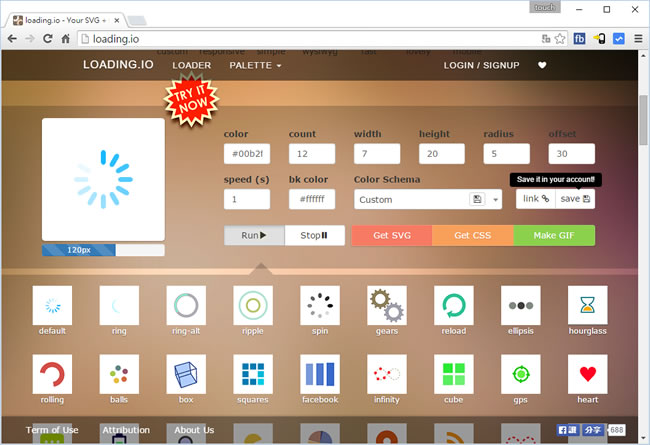Open About Us link
This screenshot has height=445, width=650.
click(x=194, y=430)
